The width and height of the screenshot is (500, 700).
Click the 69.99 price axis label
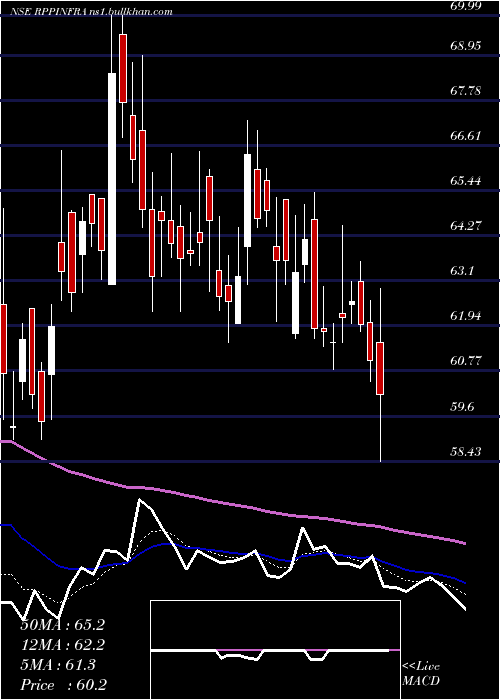pos(465,5)
